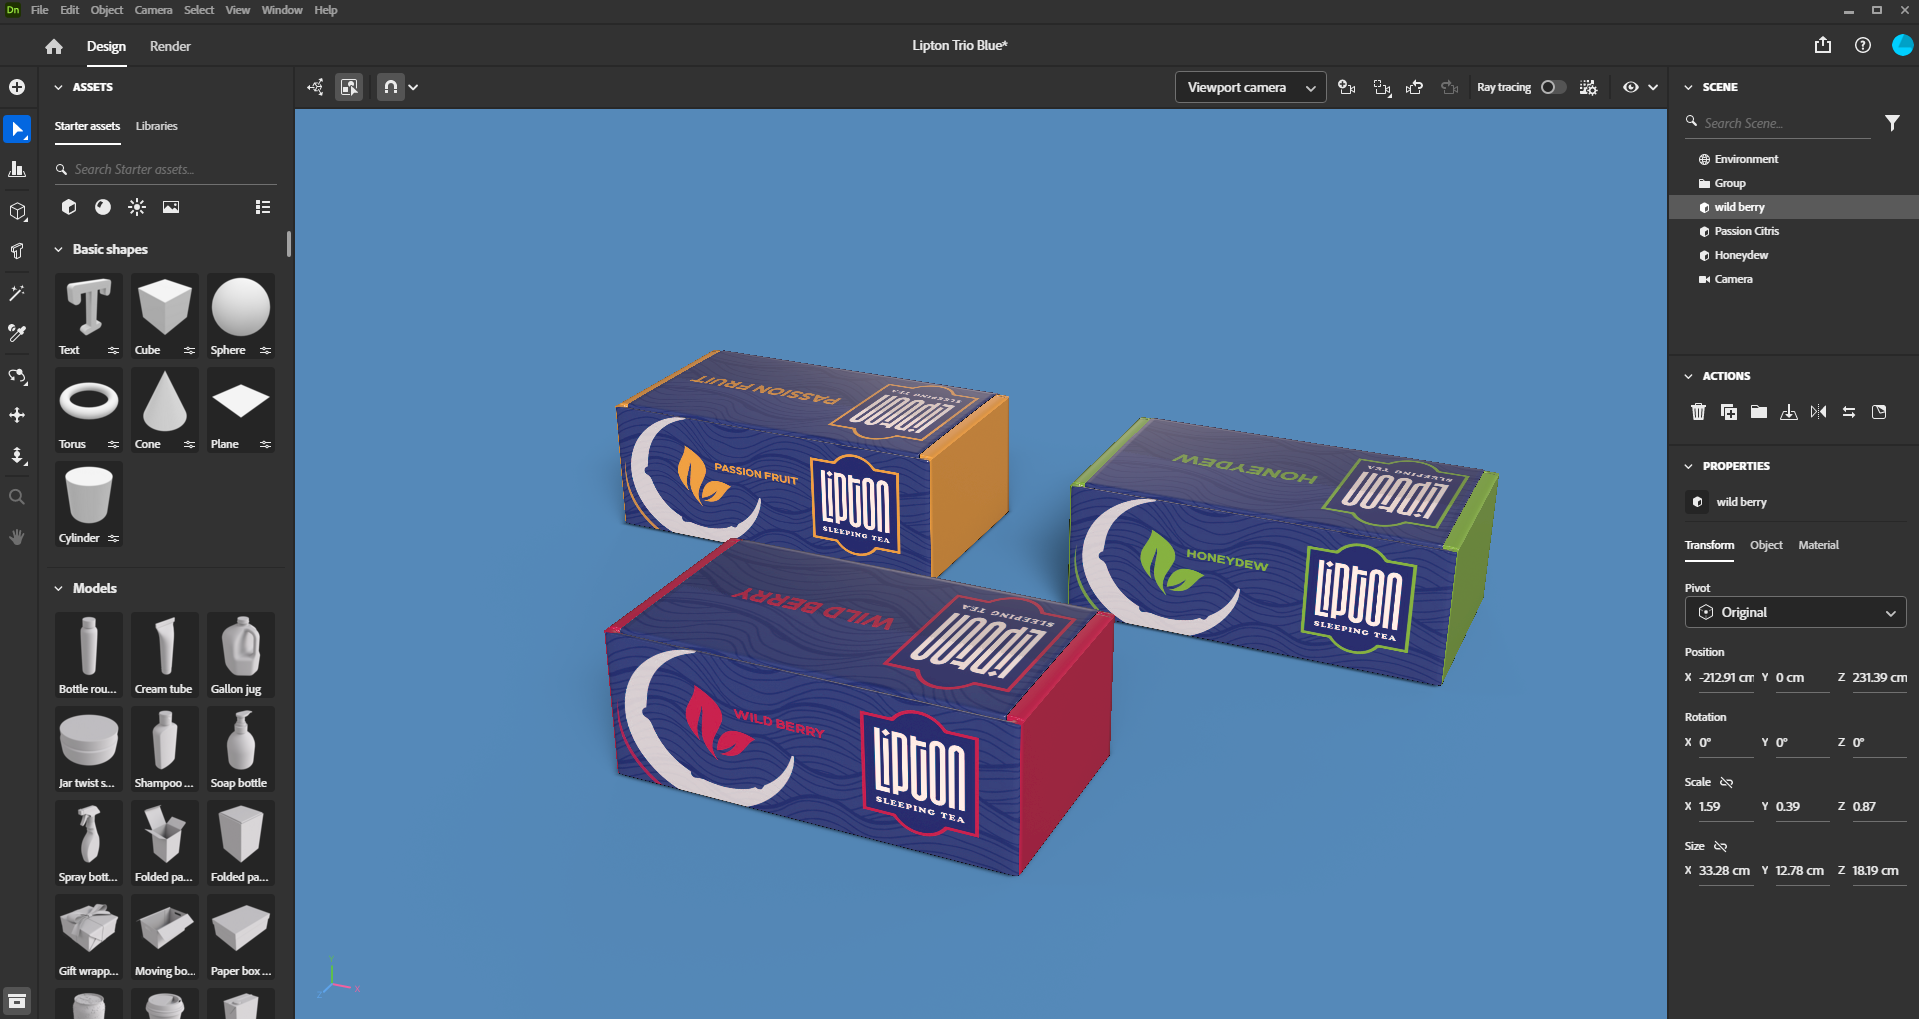Select the Hand tool
This screenshot has height=1019, width=1919.
tap(17, 537)
